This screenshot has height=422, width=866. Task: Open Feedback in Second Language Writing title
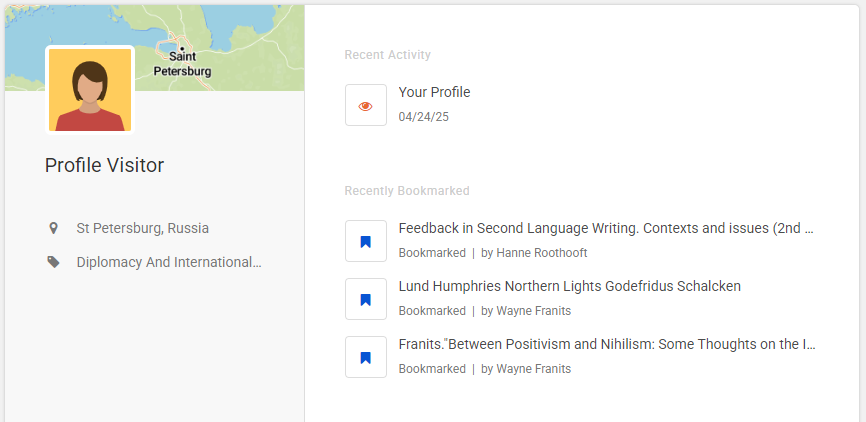pos(606,228)
